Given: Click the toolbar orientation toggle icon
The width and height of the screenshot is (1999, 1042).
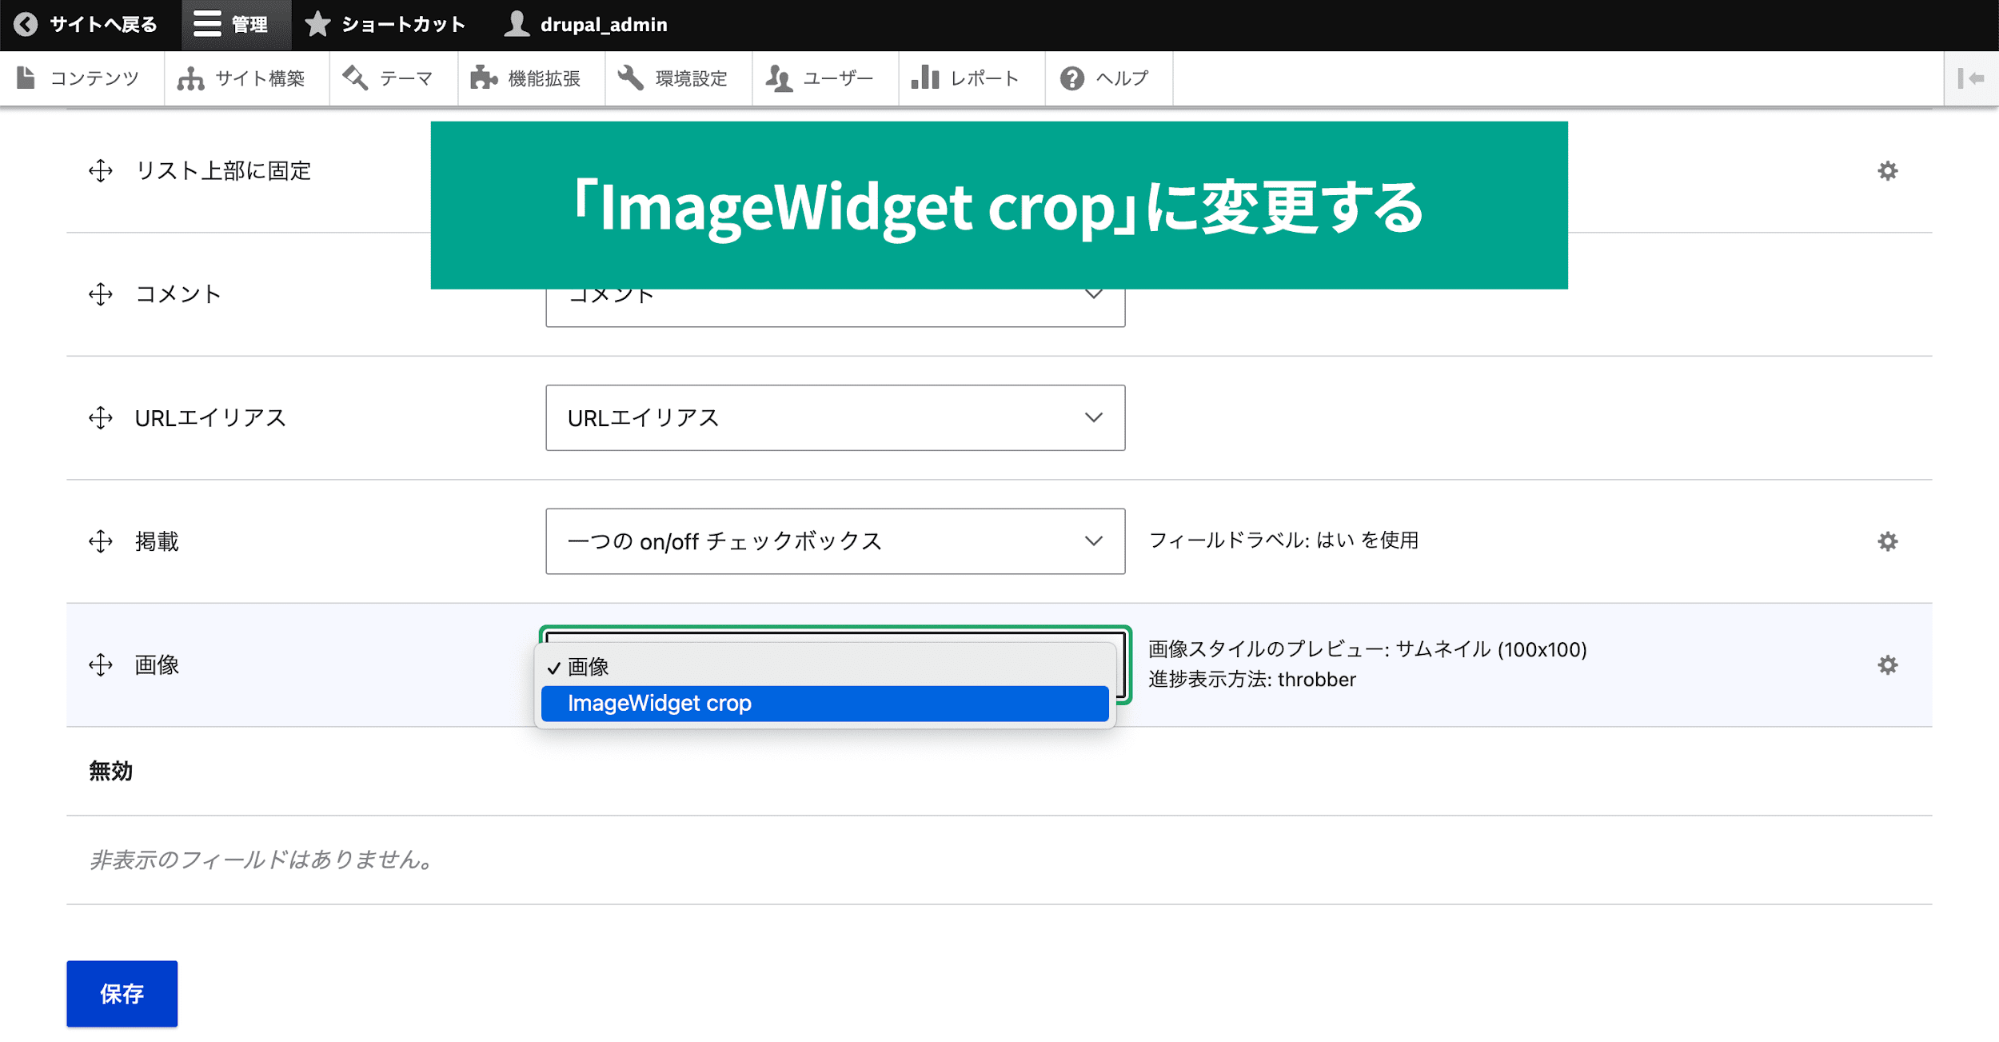Looking at the screenshot, I should coord(1971,78).
